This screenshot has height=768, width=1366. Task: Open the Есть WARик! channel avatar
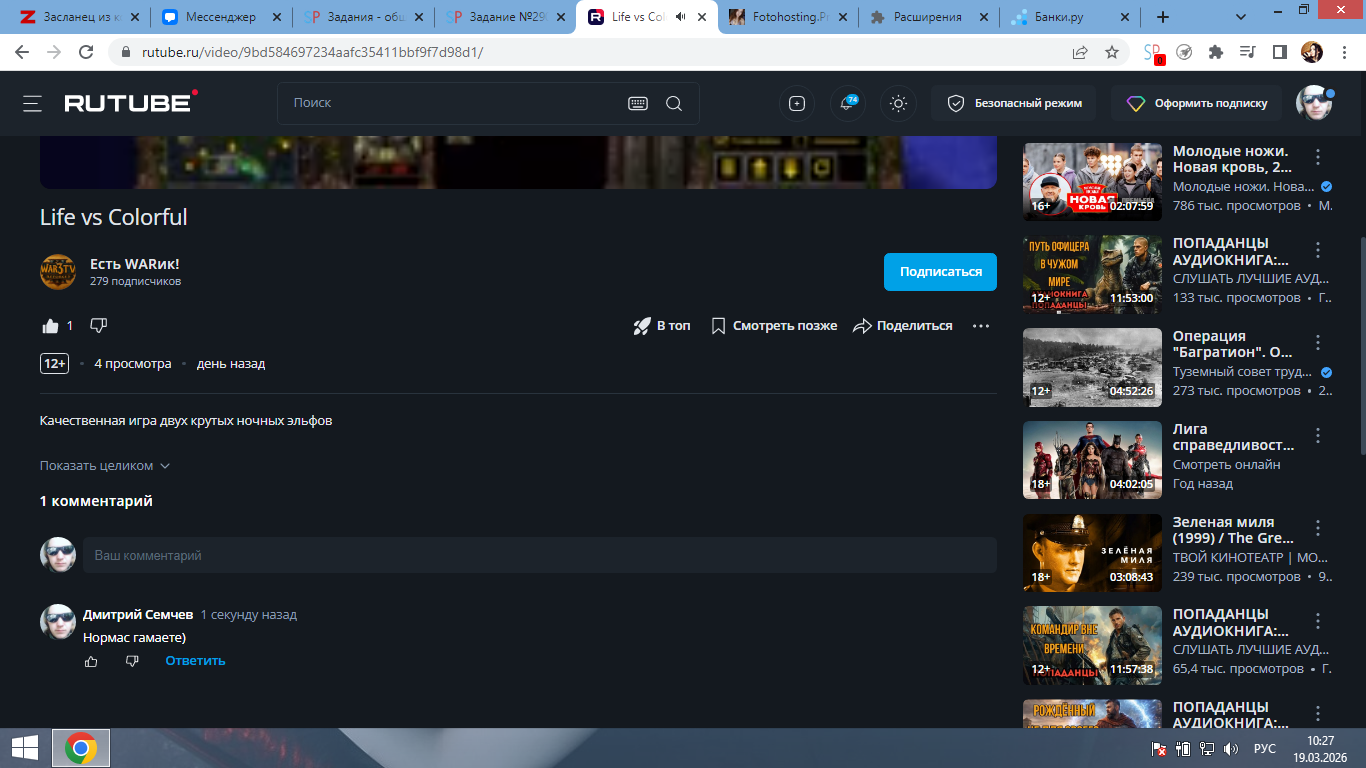58,272
